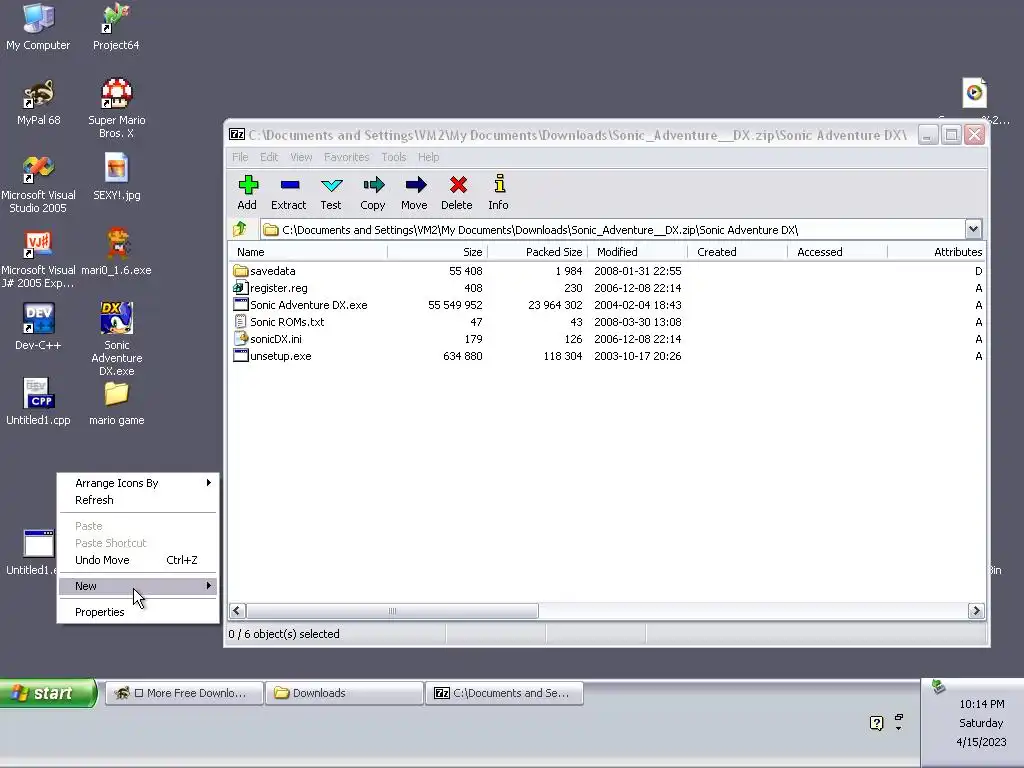Open the View menu in 7-Zip

coord(301,157)
